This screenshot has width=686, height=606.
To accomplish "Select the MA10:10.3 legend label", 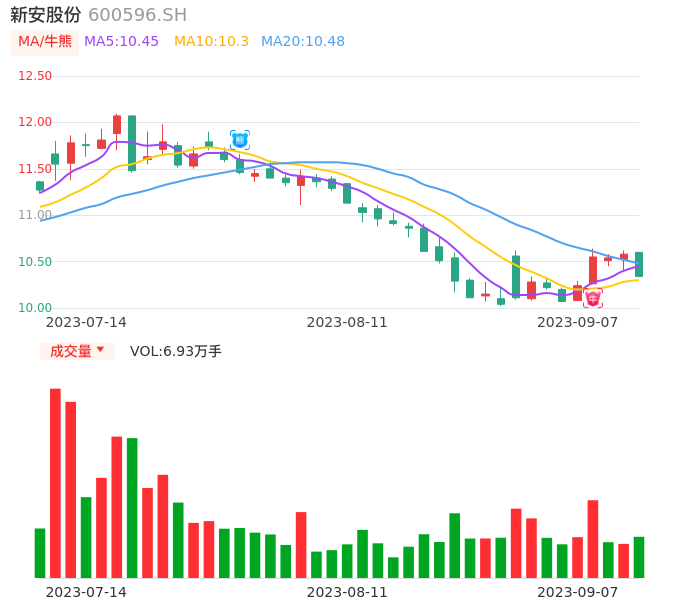I will (x=211, y=42).
